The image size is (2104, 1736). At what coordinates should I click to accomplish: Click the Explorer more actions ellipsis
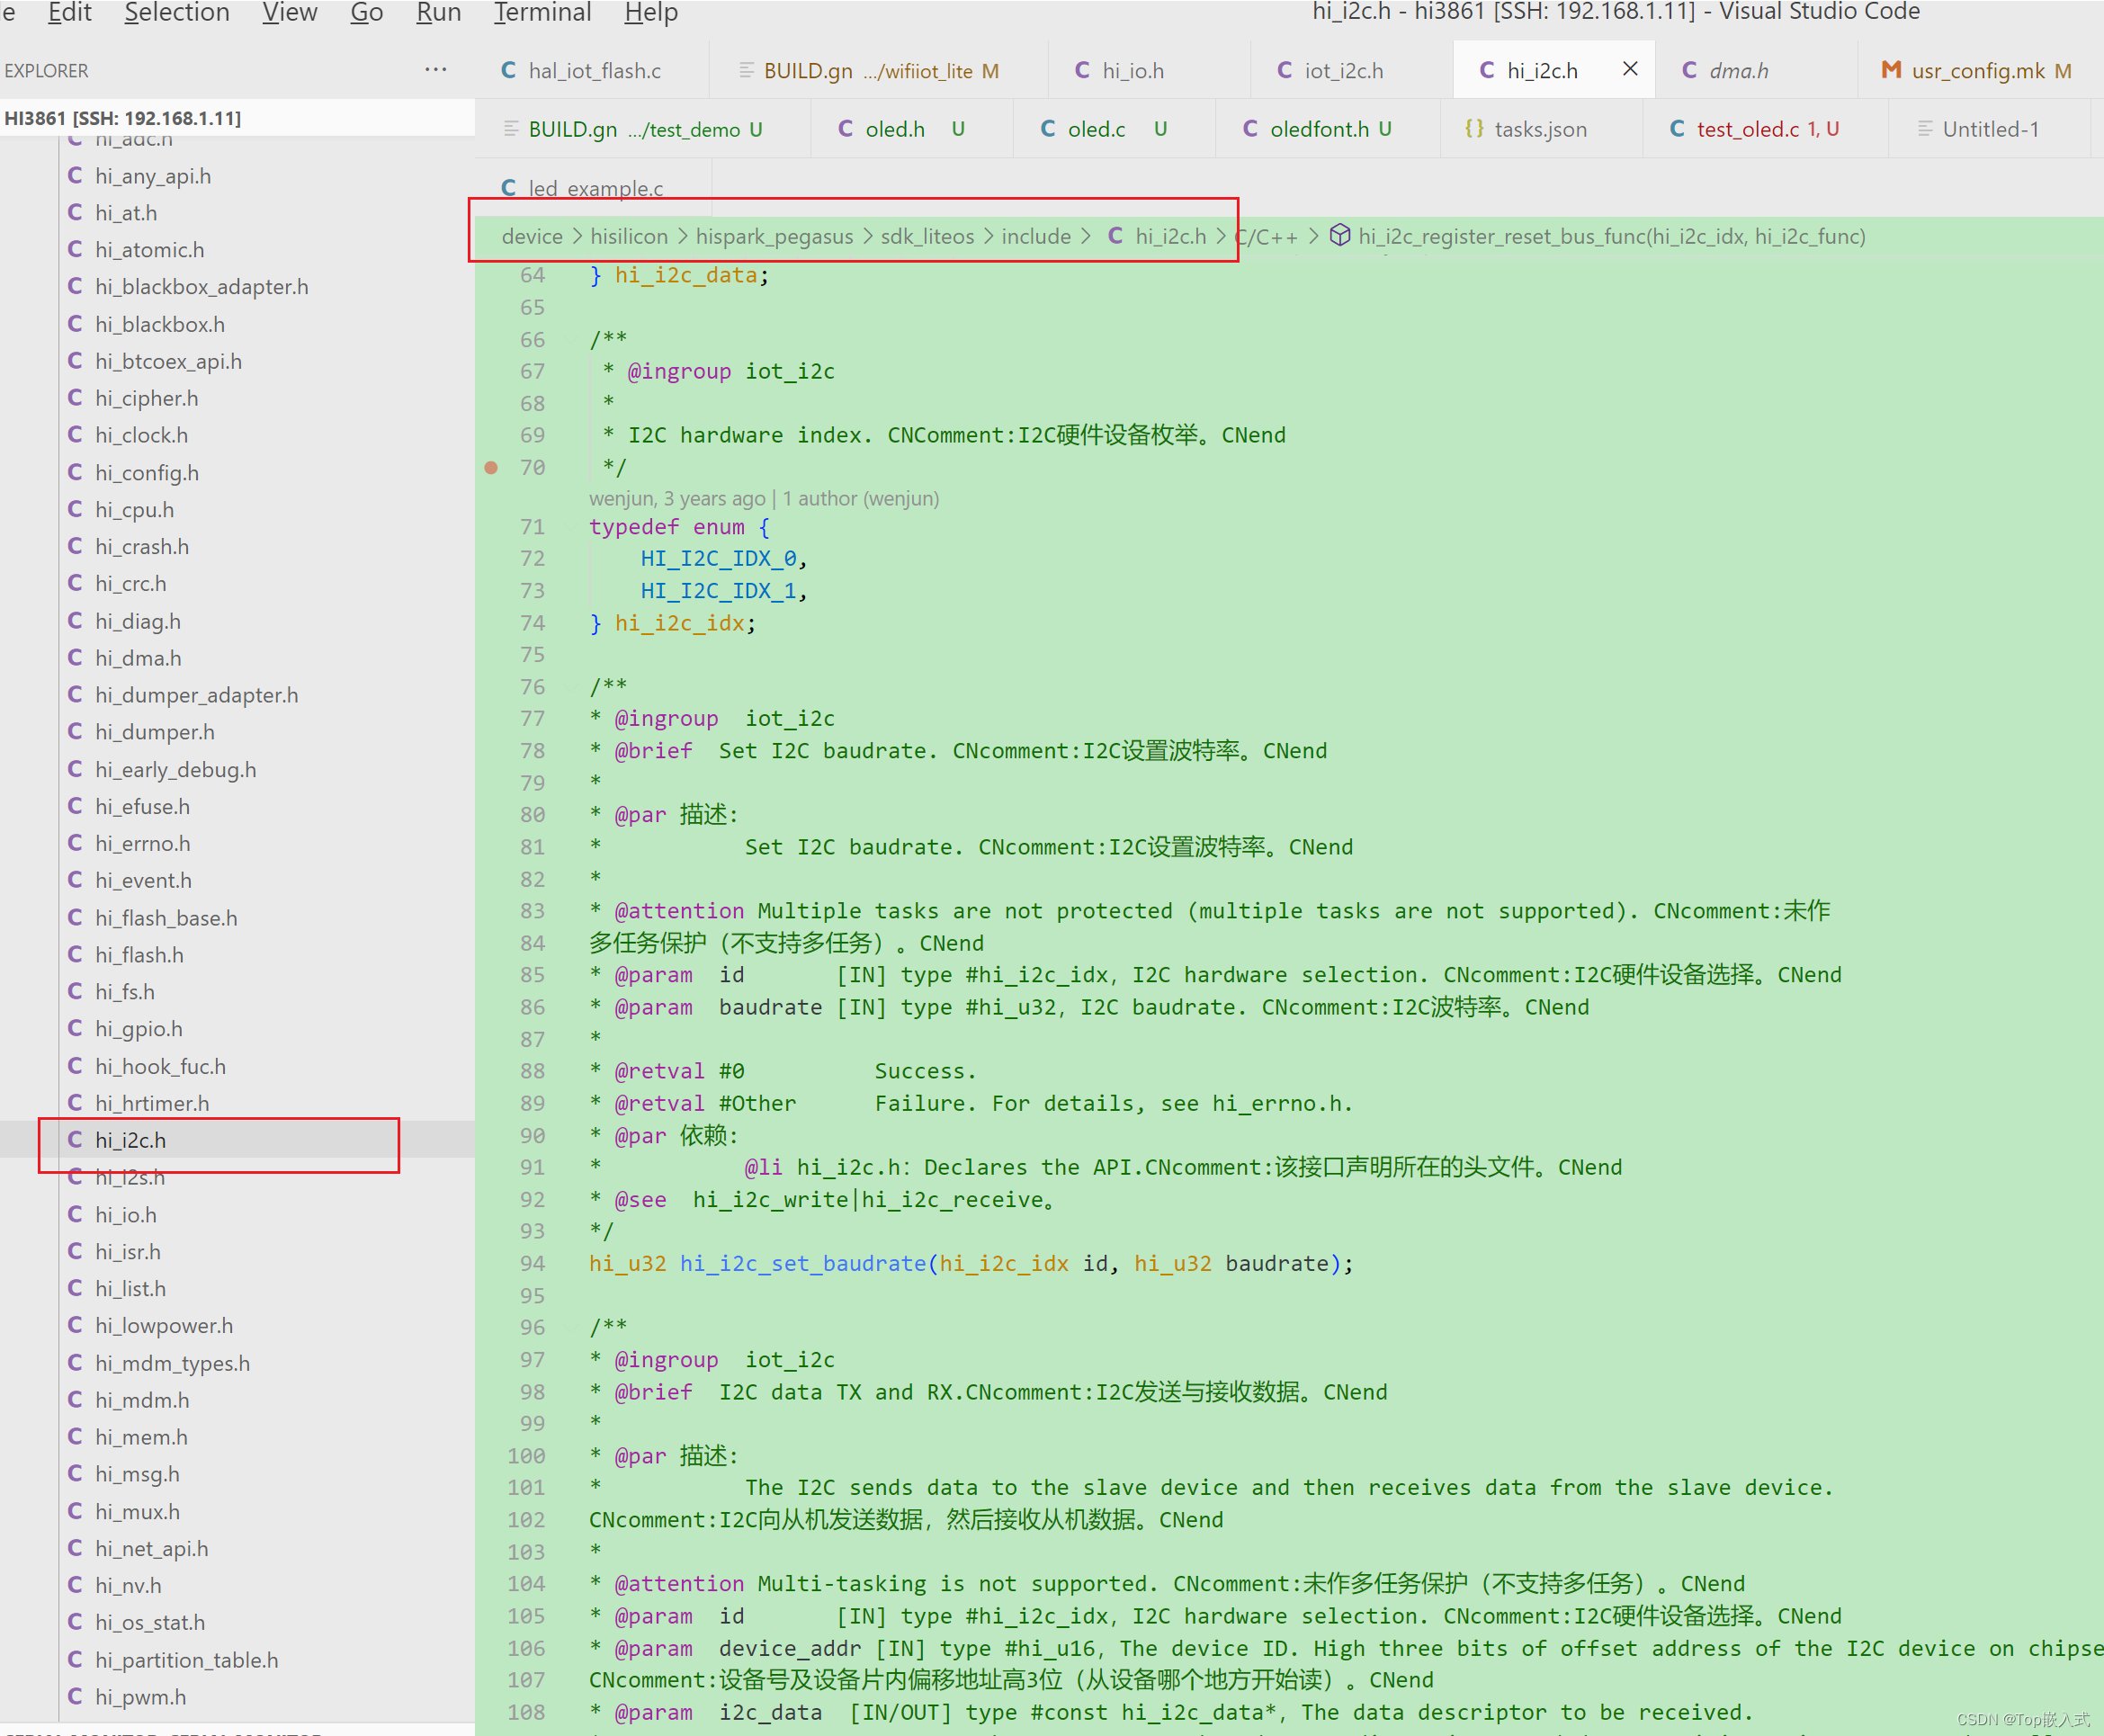[435, 70]
